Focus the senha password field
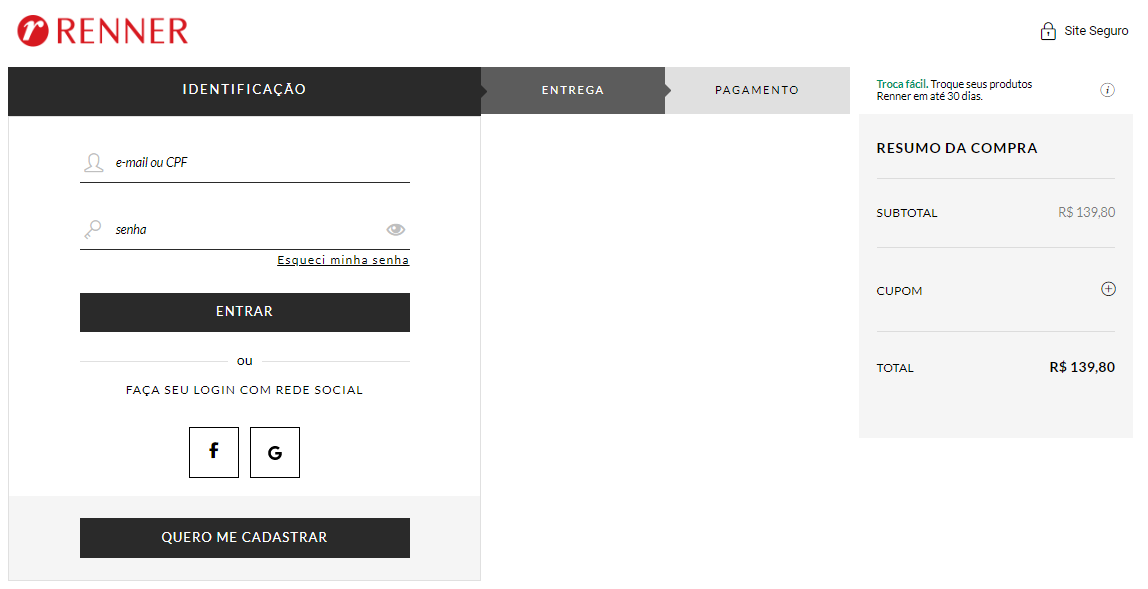The height and width of the screenshot is (589, 1148). pyautogui.click(x=245, y=230)
